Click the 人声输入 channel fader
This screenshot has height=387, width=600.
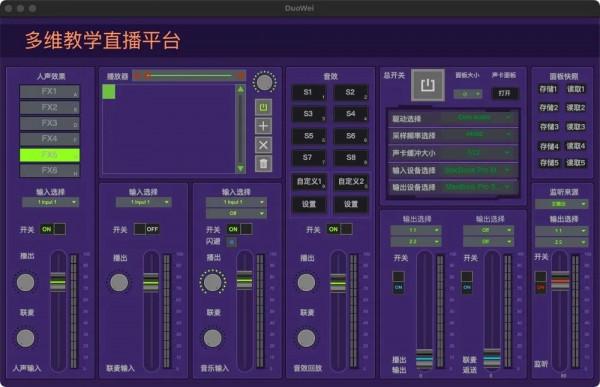(58, 282)
